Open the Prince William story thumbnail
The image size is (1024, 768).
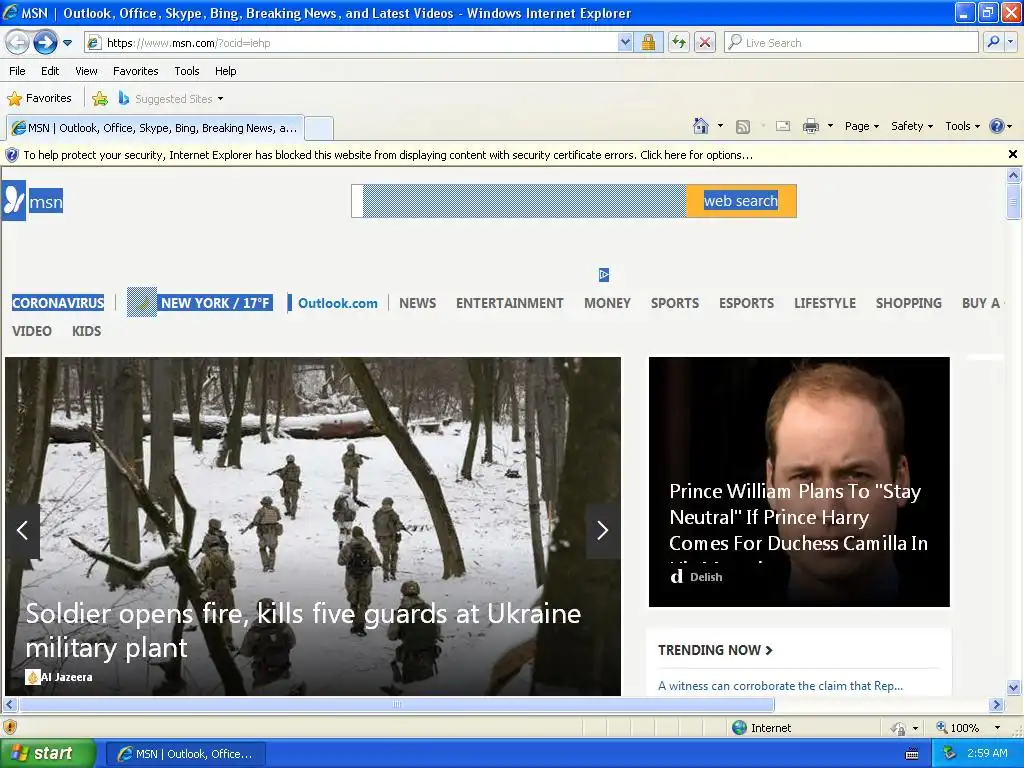(799, 481)
